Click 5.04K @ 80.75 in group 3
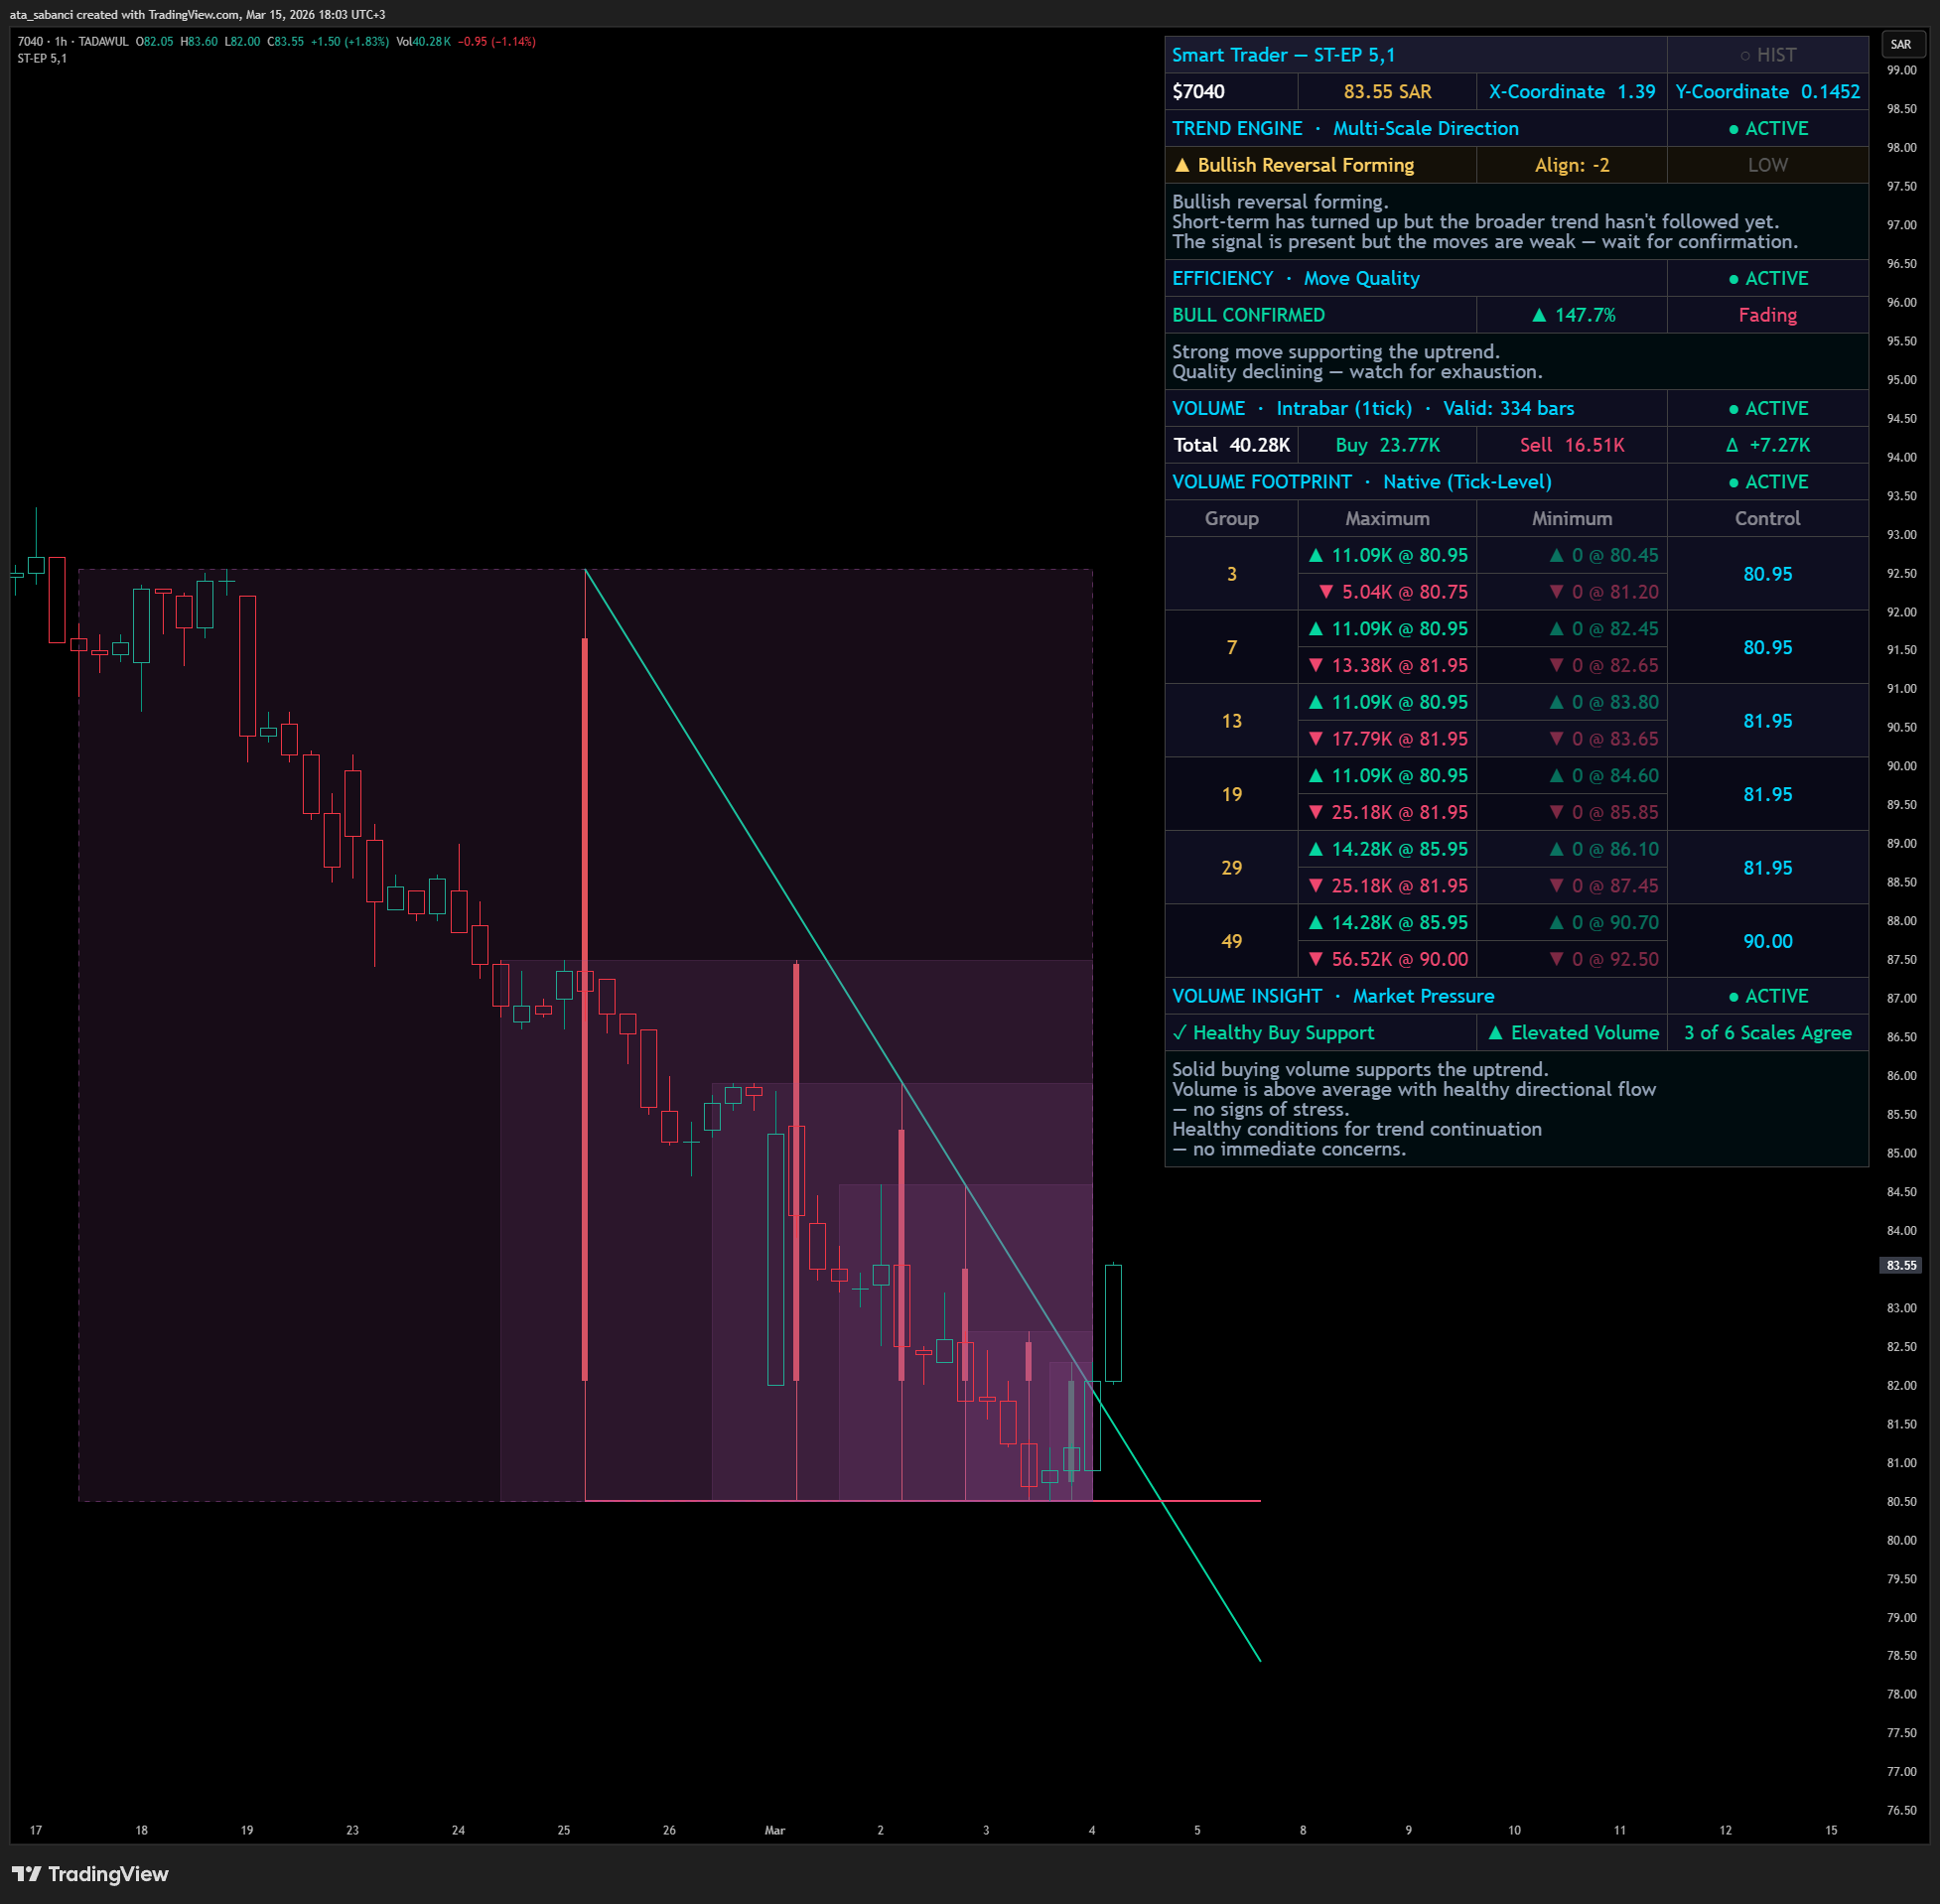 coord(1393,592)
